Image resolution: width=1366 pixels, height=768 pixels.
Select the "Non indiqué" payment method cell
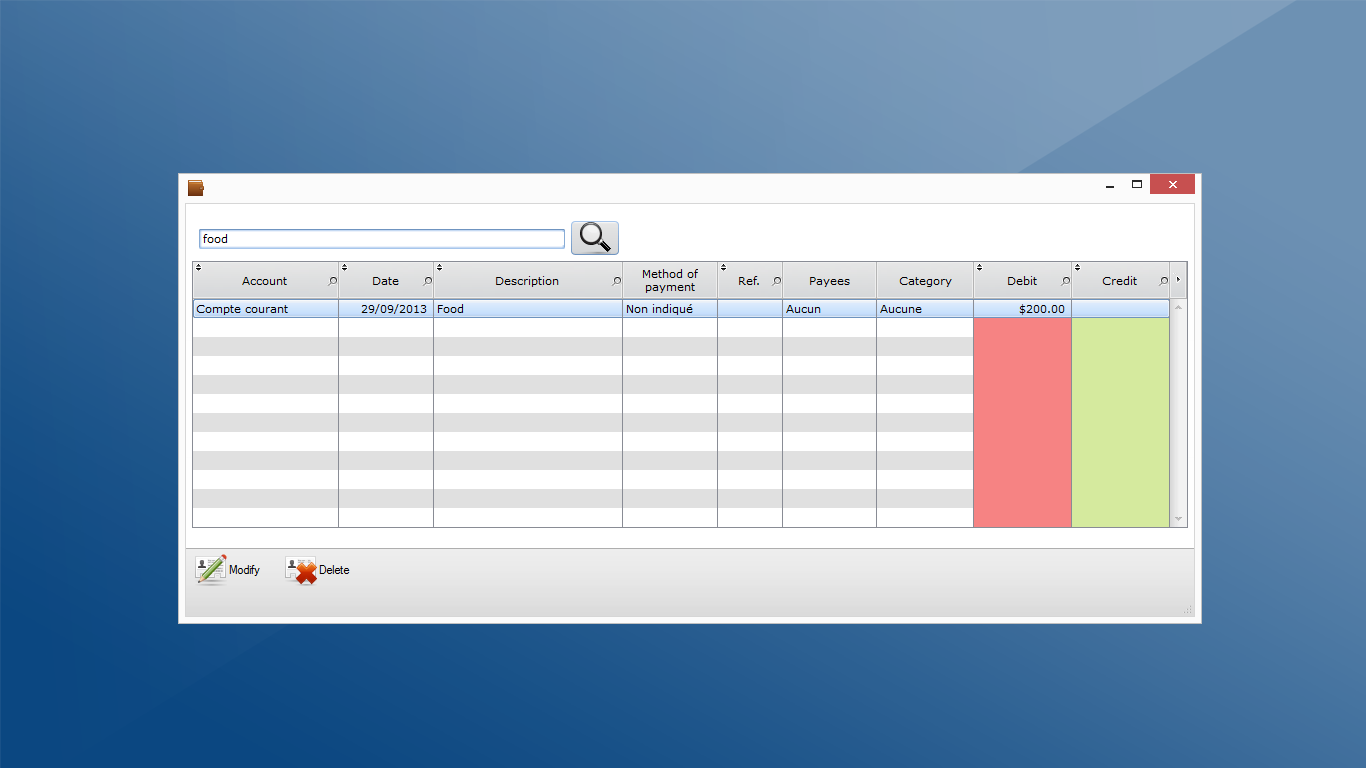pyautogui.click(x=670, y=309)
